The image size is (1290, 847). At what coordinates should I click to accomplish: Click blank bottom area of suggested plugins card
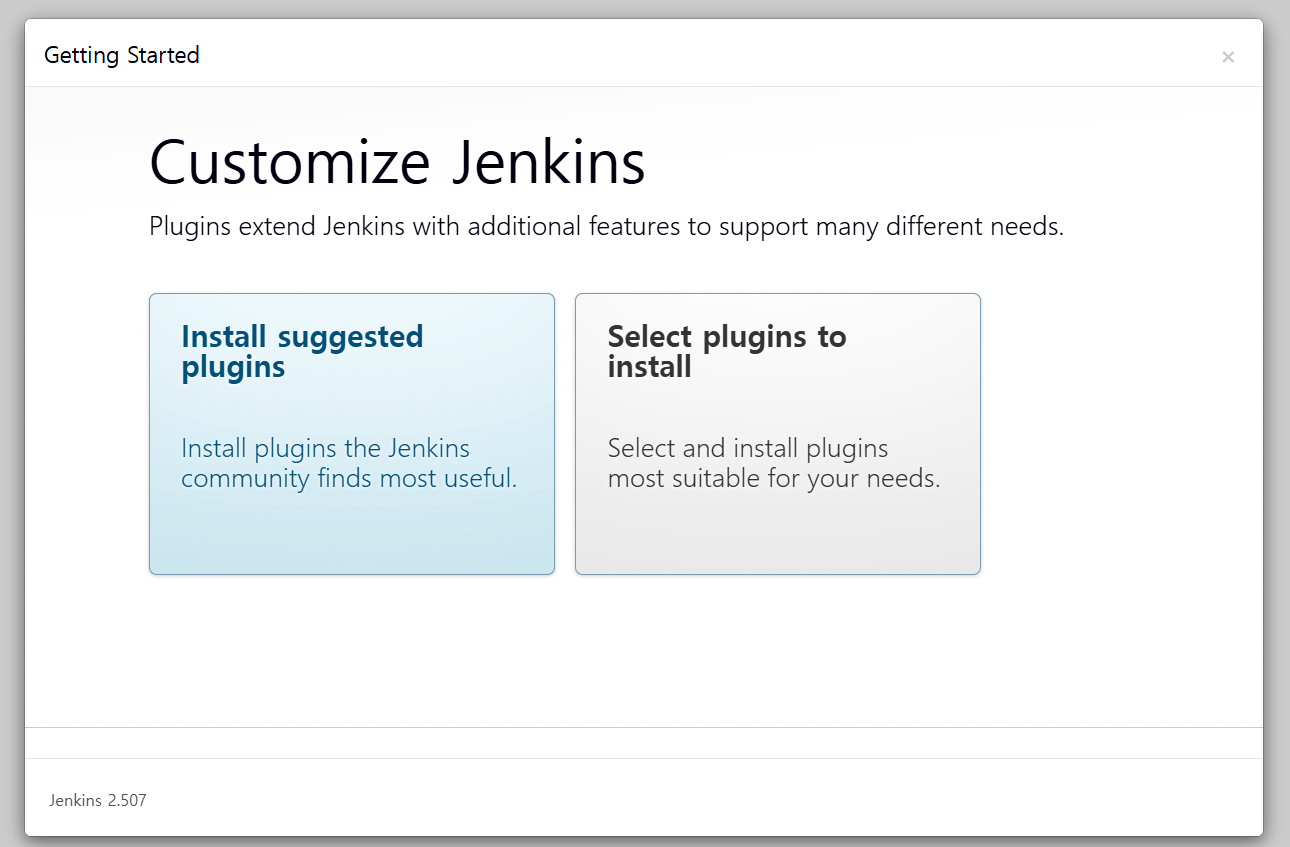click(x=352, y=535)
